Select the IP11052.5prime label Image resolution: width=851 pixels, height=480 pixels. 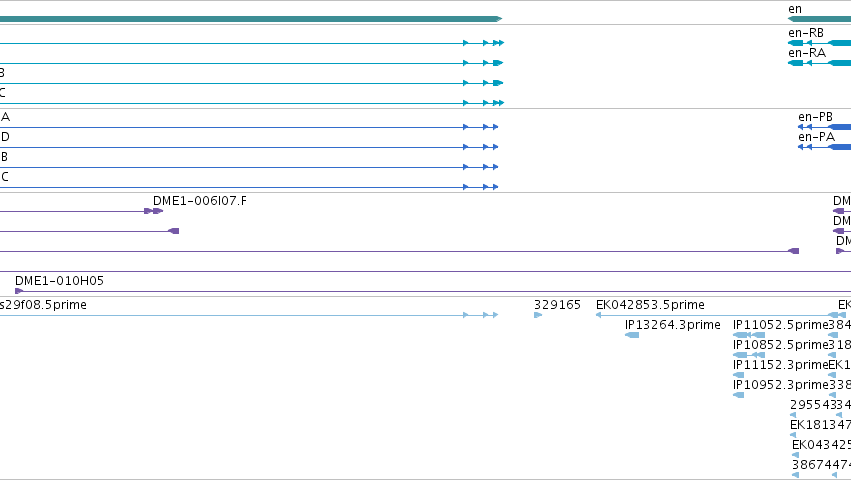click(780, 325)
